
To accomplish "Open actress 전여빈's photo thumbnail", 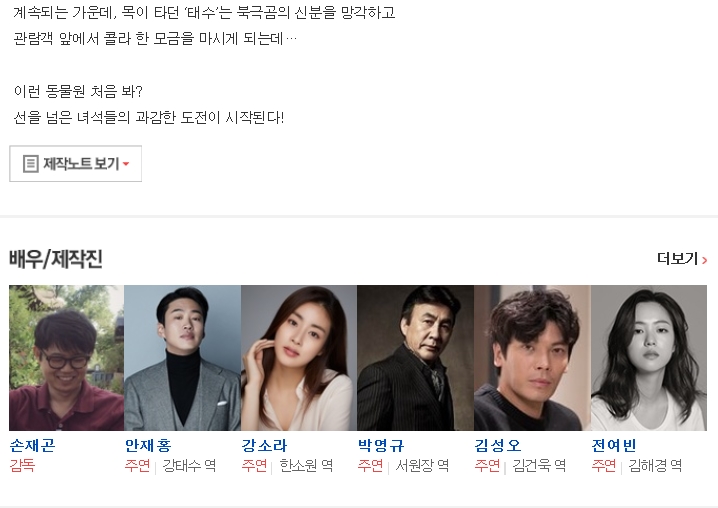I will [x=649, y=358].
